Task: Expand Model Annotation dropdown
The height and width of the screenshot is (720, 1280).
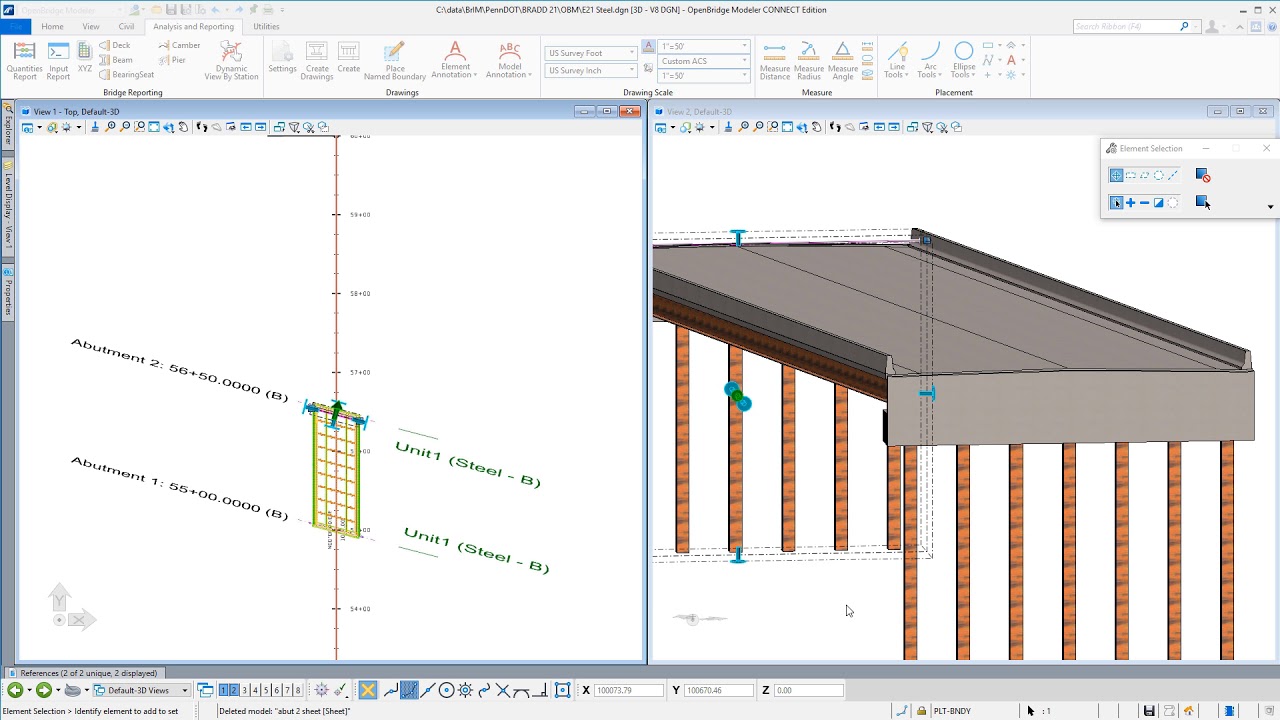Action: pos(510,60)
